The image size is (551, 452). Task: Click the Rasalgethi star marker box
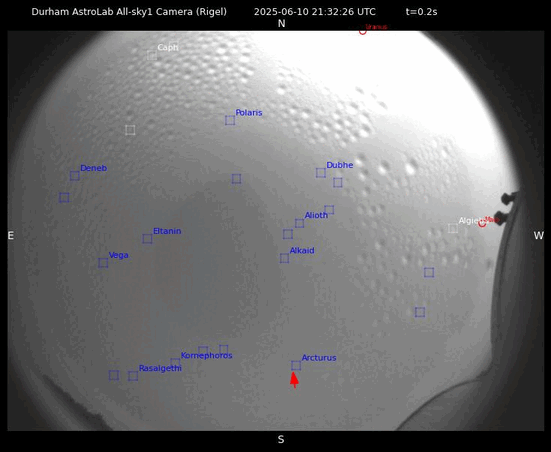[x=133, y=376]
